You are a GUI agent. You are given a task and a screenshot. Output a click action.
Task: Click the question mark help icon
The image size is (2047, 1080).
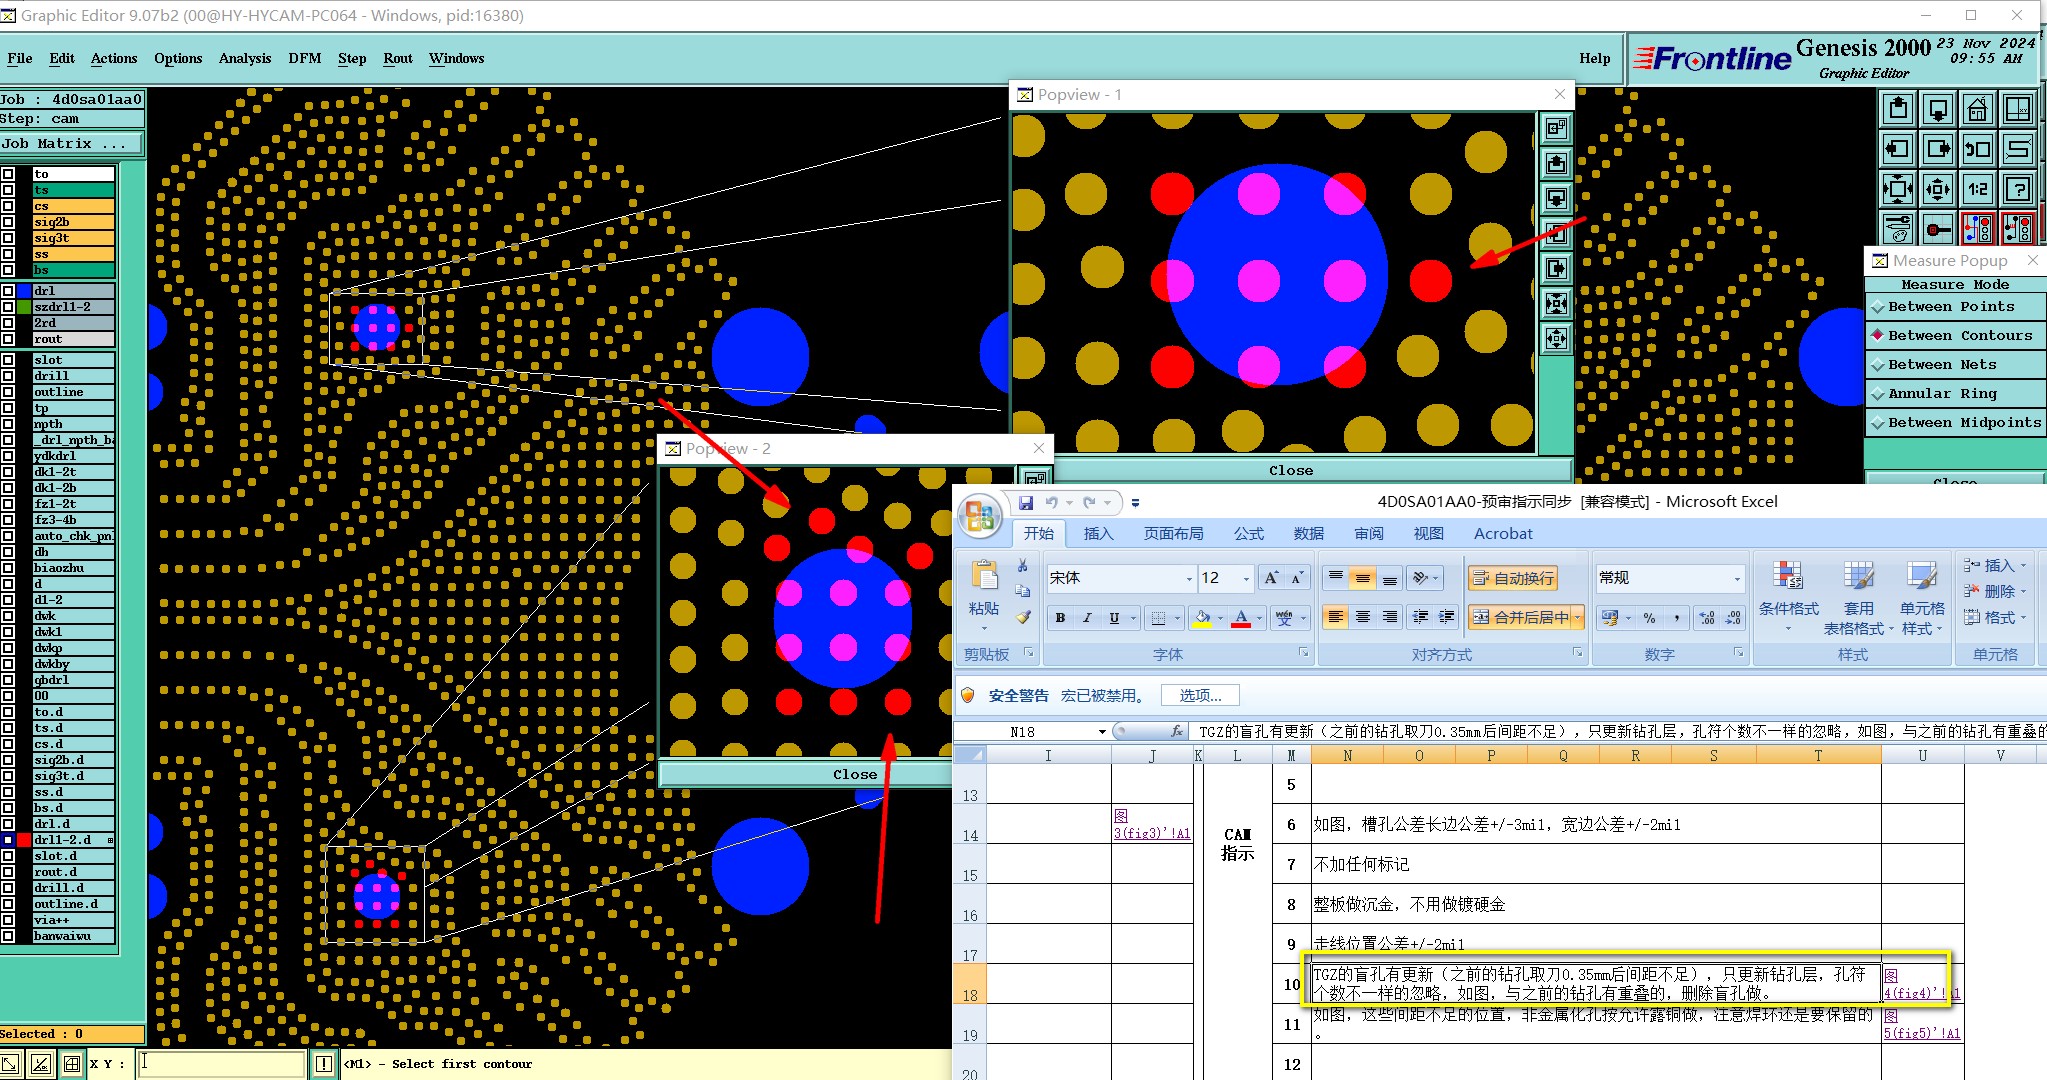(x=2018, y=189)
